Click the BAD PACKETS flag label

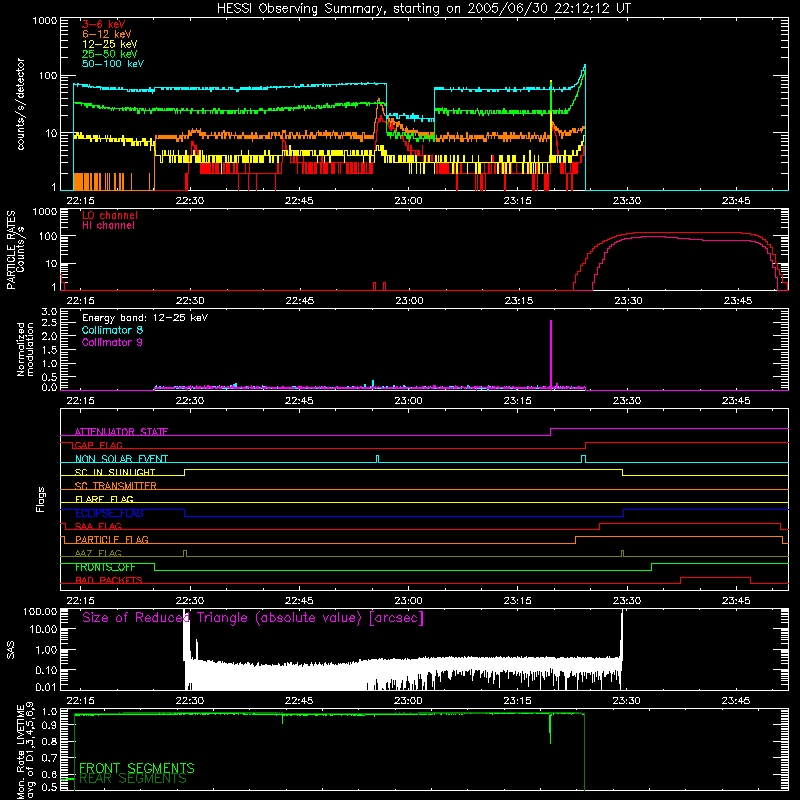(x=109, y=580)
